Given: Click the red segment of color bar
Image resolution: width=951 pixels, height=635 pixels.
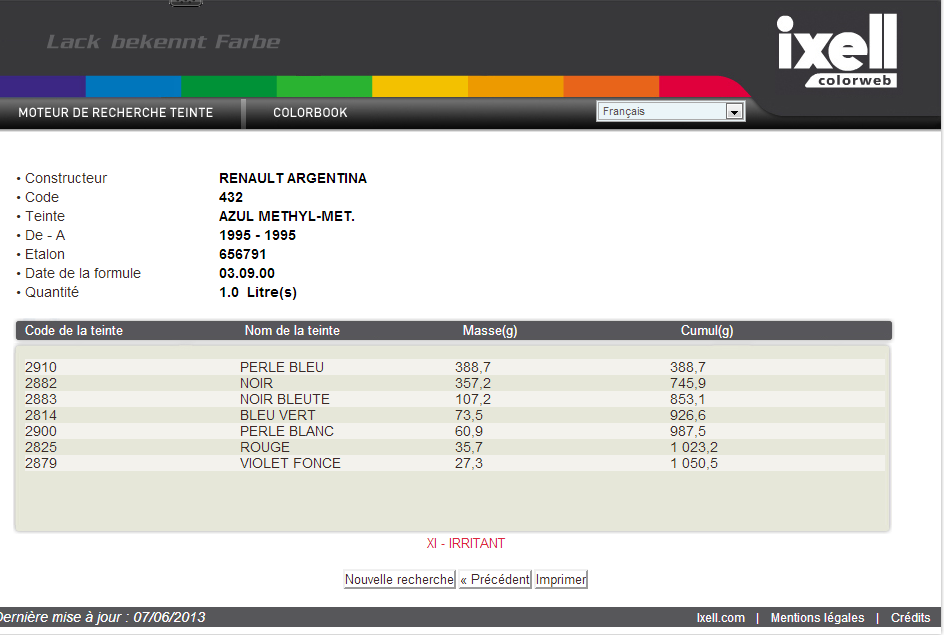Looking at the screenshot, I should pyautogui.click(x=700, y=87).
